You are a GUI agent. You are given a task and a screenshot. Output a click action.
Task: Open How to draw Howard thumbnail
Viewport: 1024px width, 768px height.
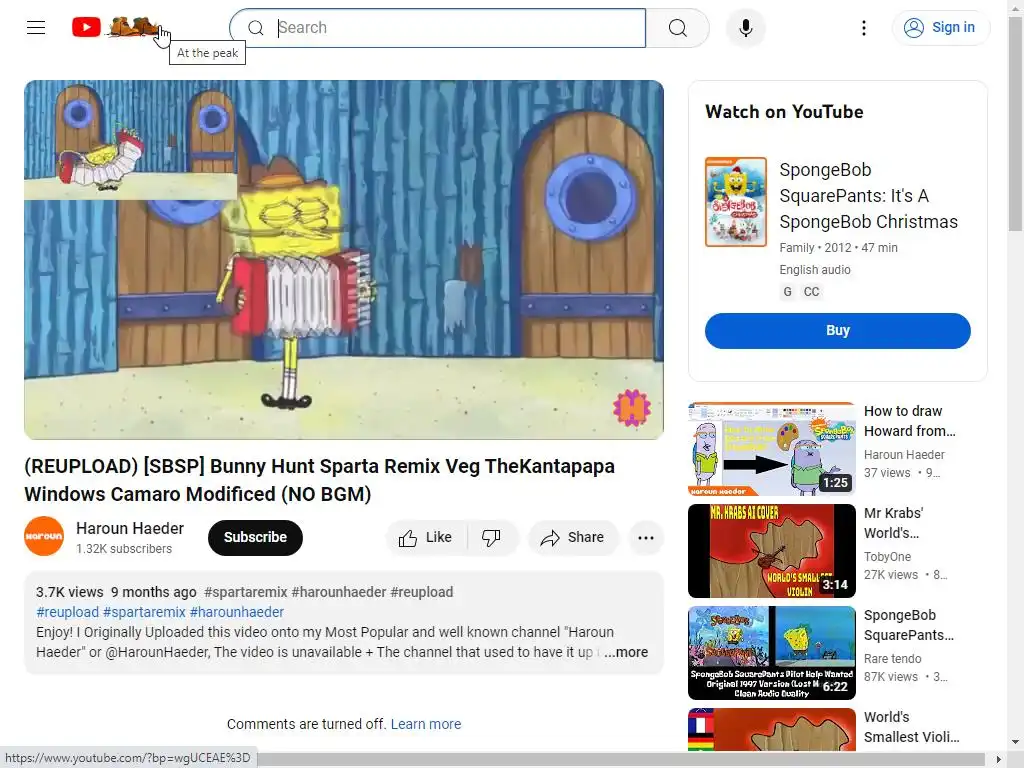(772, 449)
